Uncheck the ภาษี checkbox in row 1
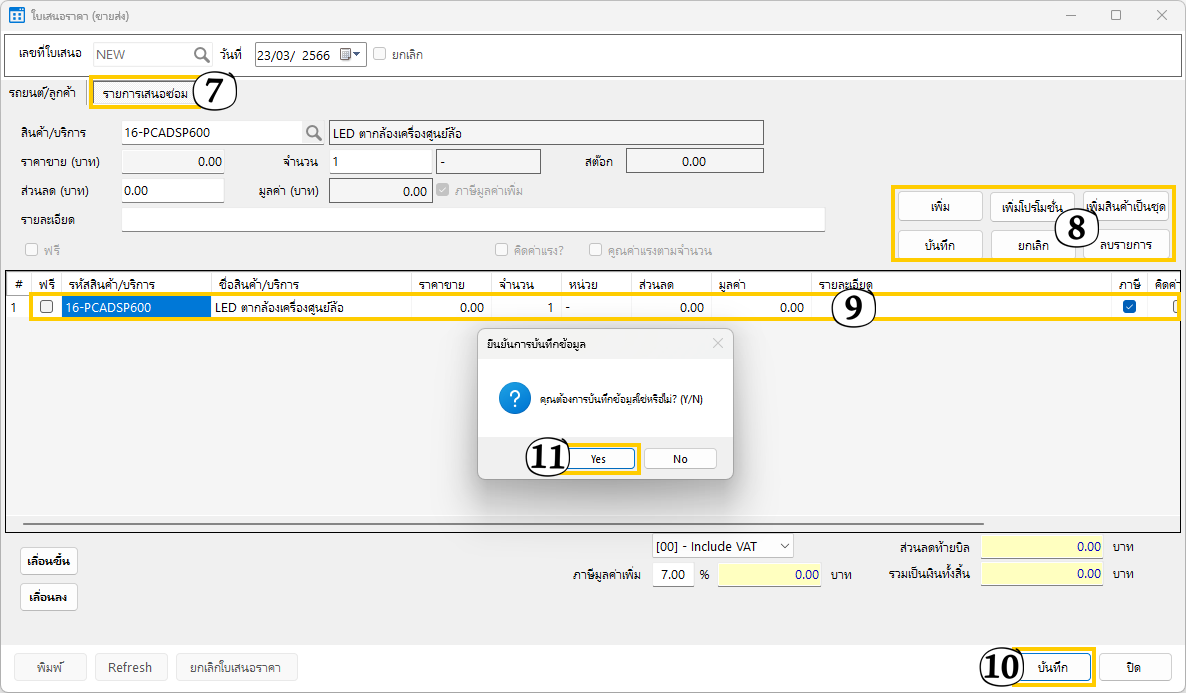The image size is (1186, 693). click(1129, 307)
